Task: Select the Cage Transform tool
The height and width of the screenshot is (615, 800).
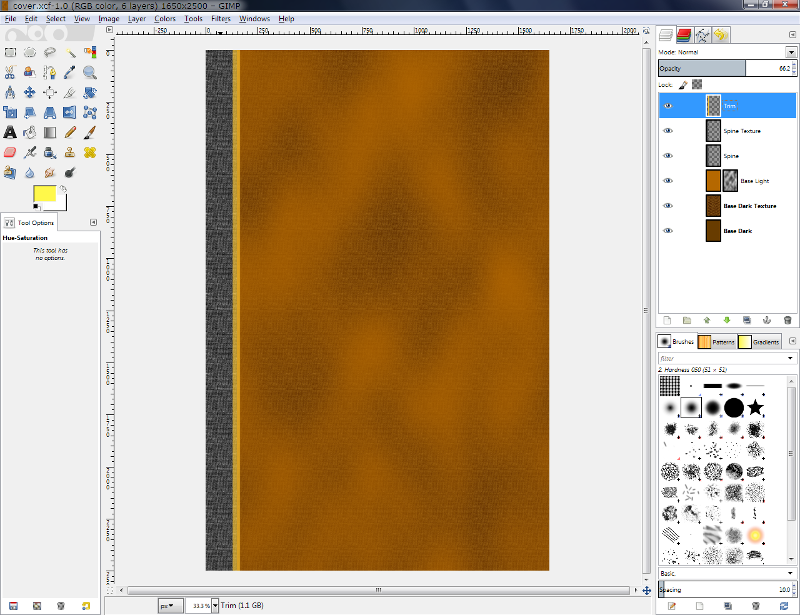Action: pos(90,112)
